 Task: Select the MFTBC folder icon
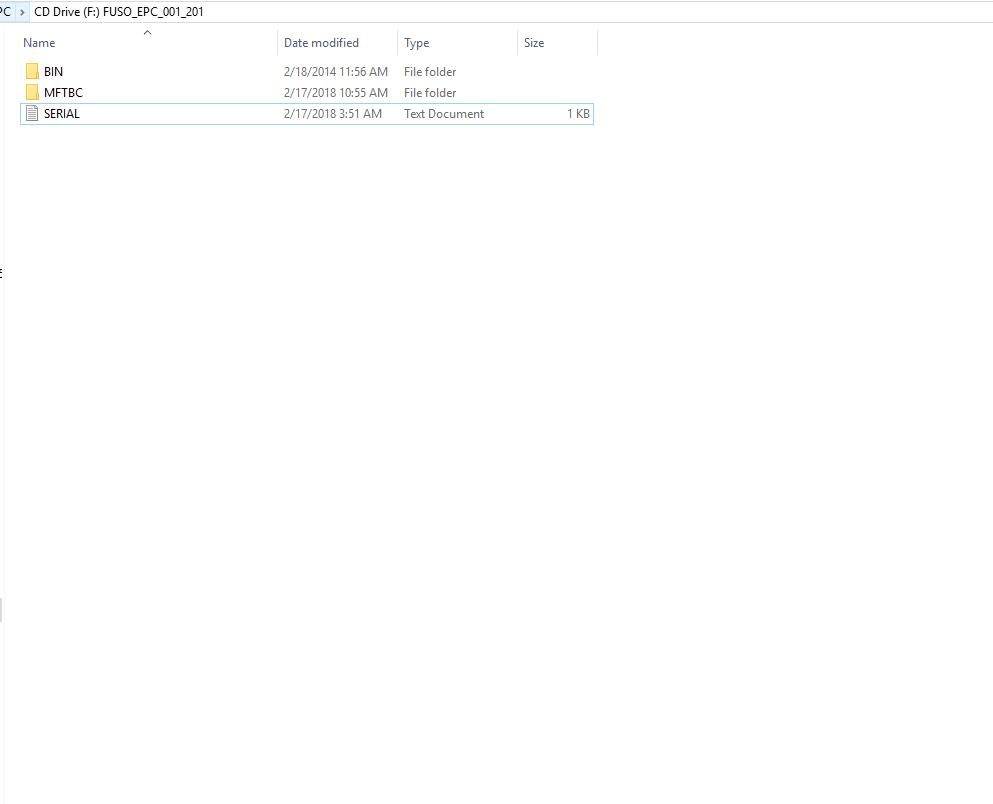pyautogui.click(x=32, y=92)
